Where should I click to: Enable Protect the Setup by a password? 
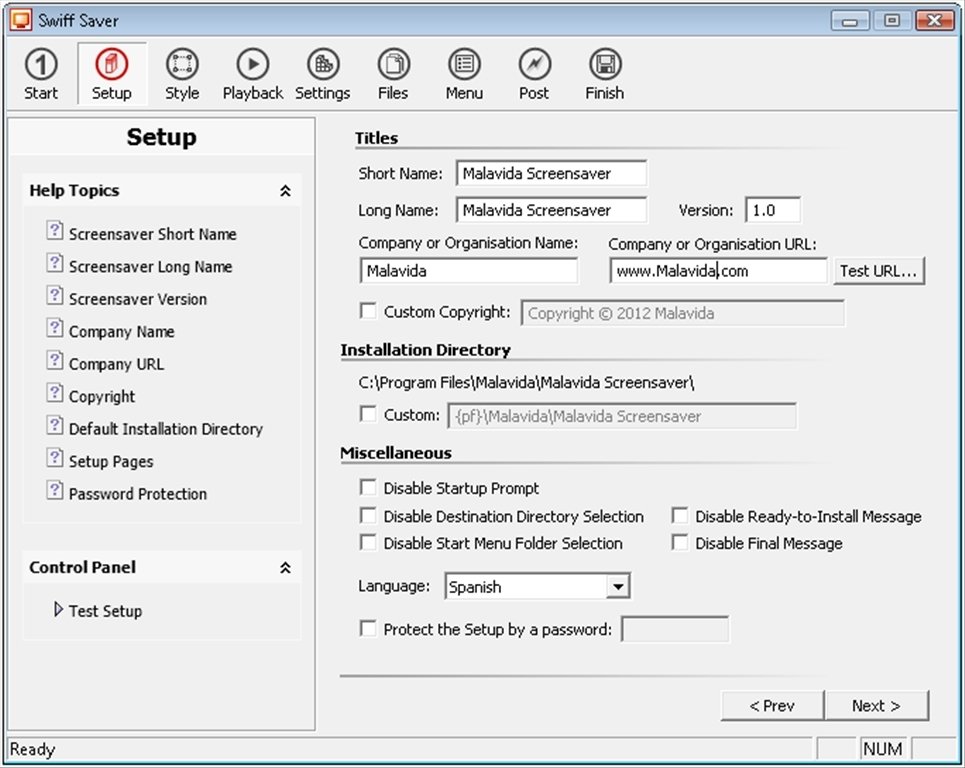coord(368,628)
